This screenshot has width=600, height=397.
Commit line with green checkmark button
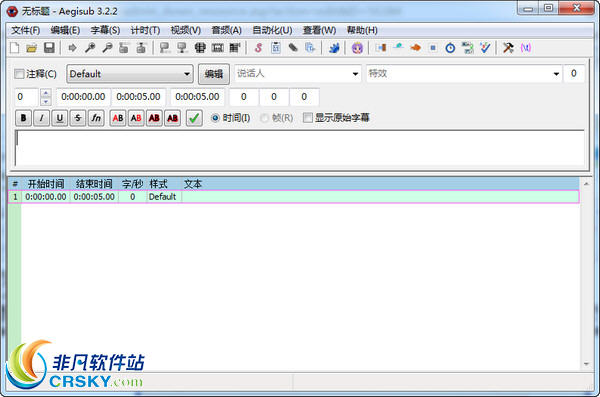click(194, 118)
